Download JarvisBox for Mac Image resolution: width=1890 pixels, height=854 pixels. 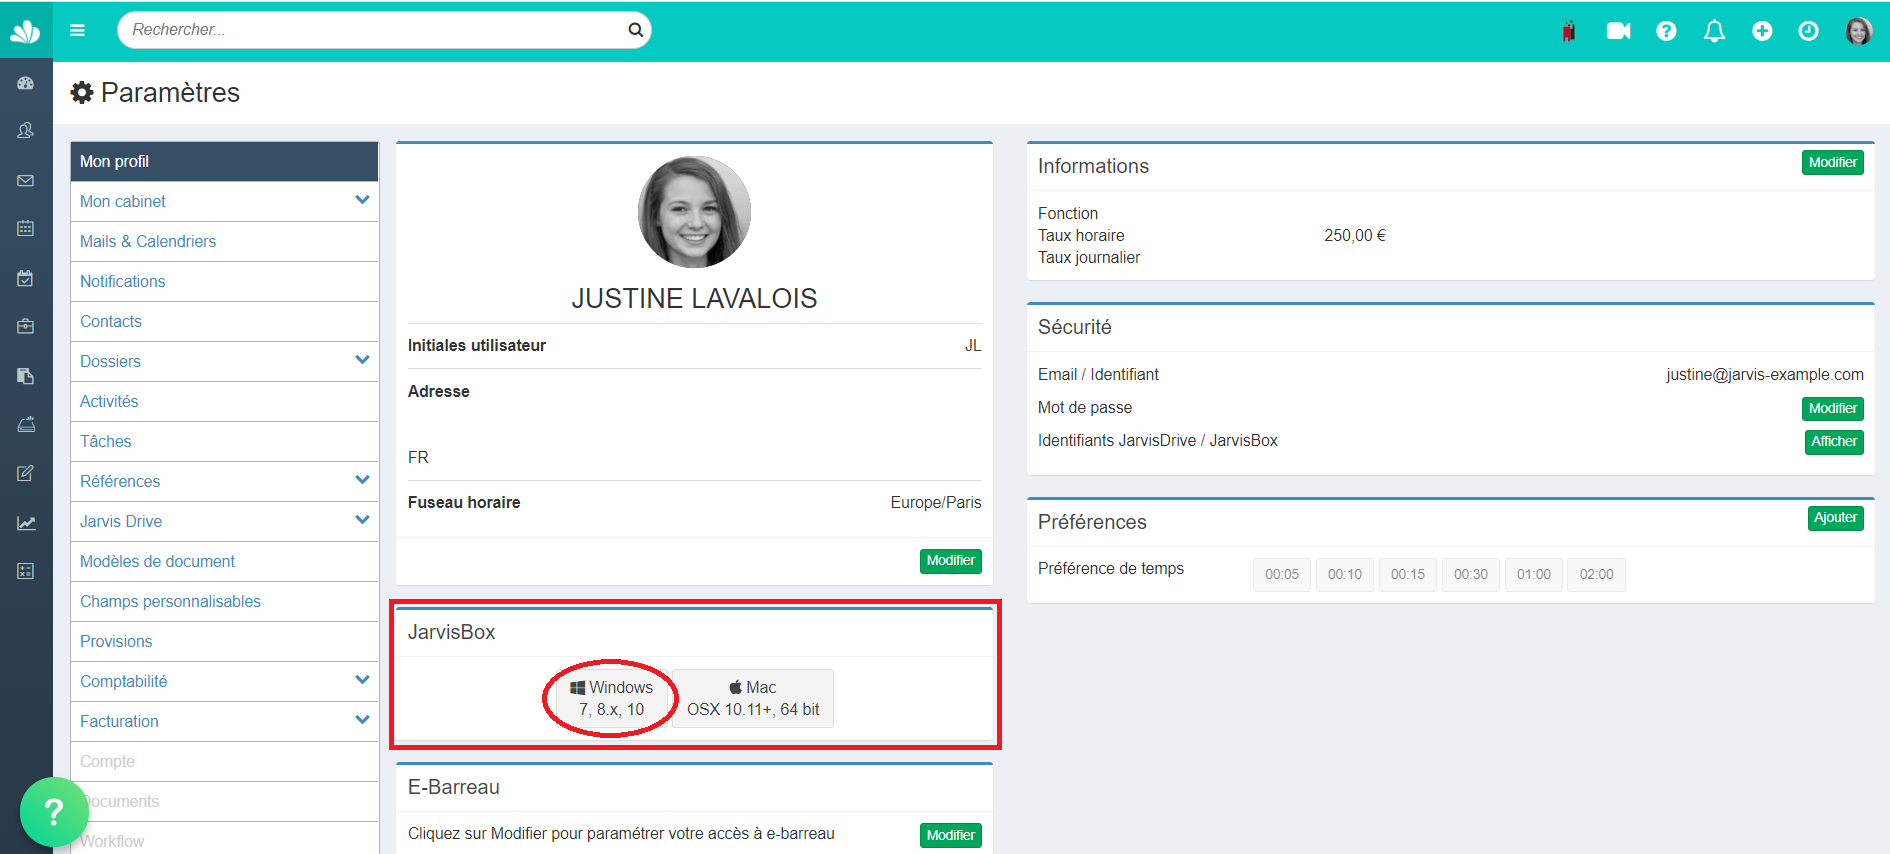point(753,698)
